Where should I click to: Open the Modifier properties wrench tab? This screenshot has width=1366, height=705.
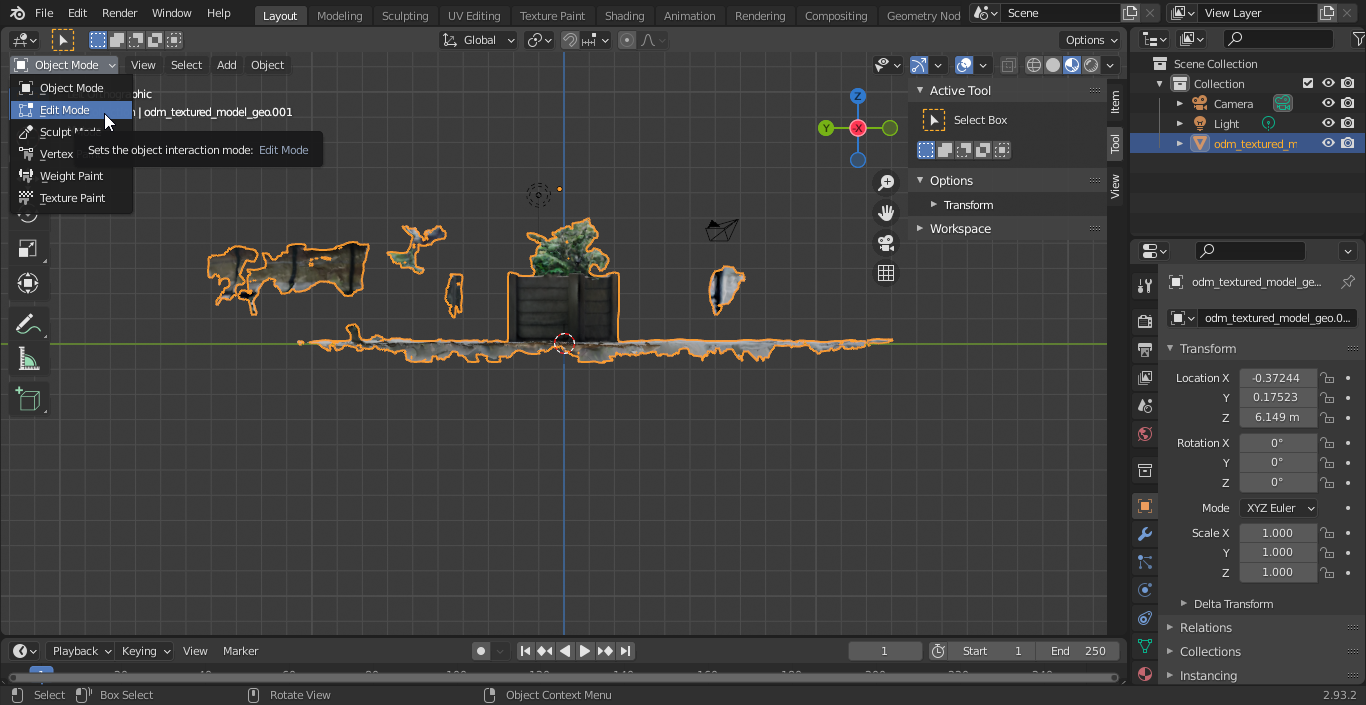click(x=1145, y=534)
